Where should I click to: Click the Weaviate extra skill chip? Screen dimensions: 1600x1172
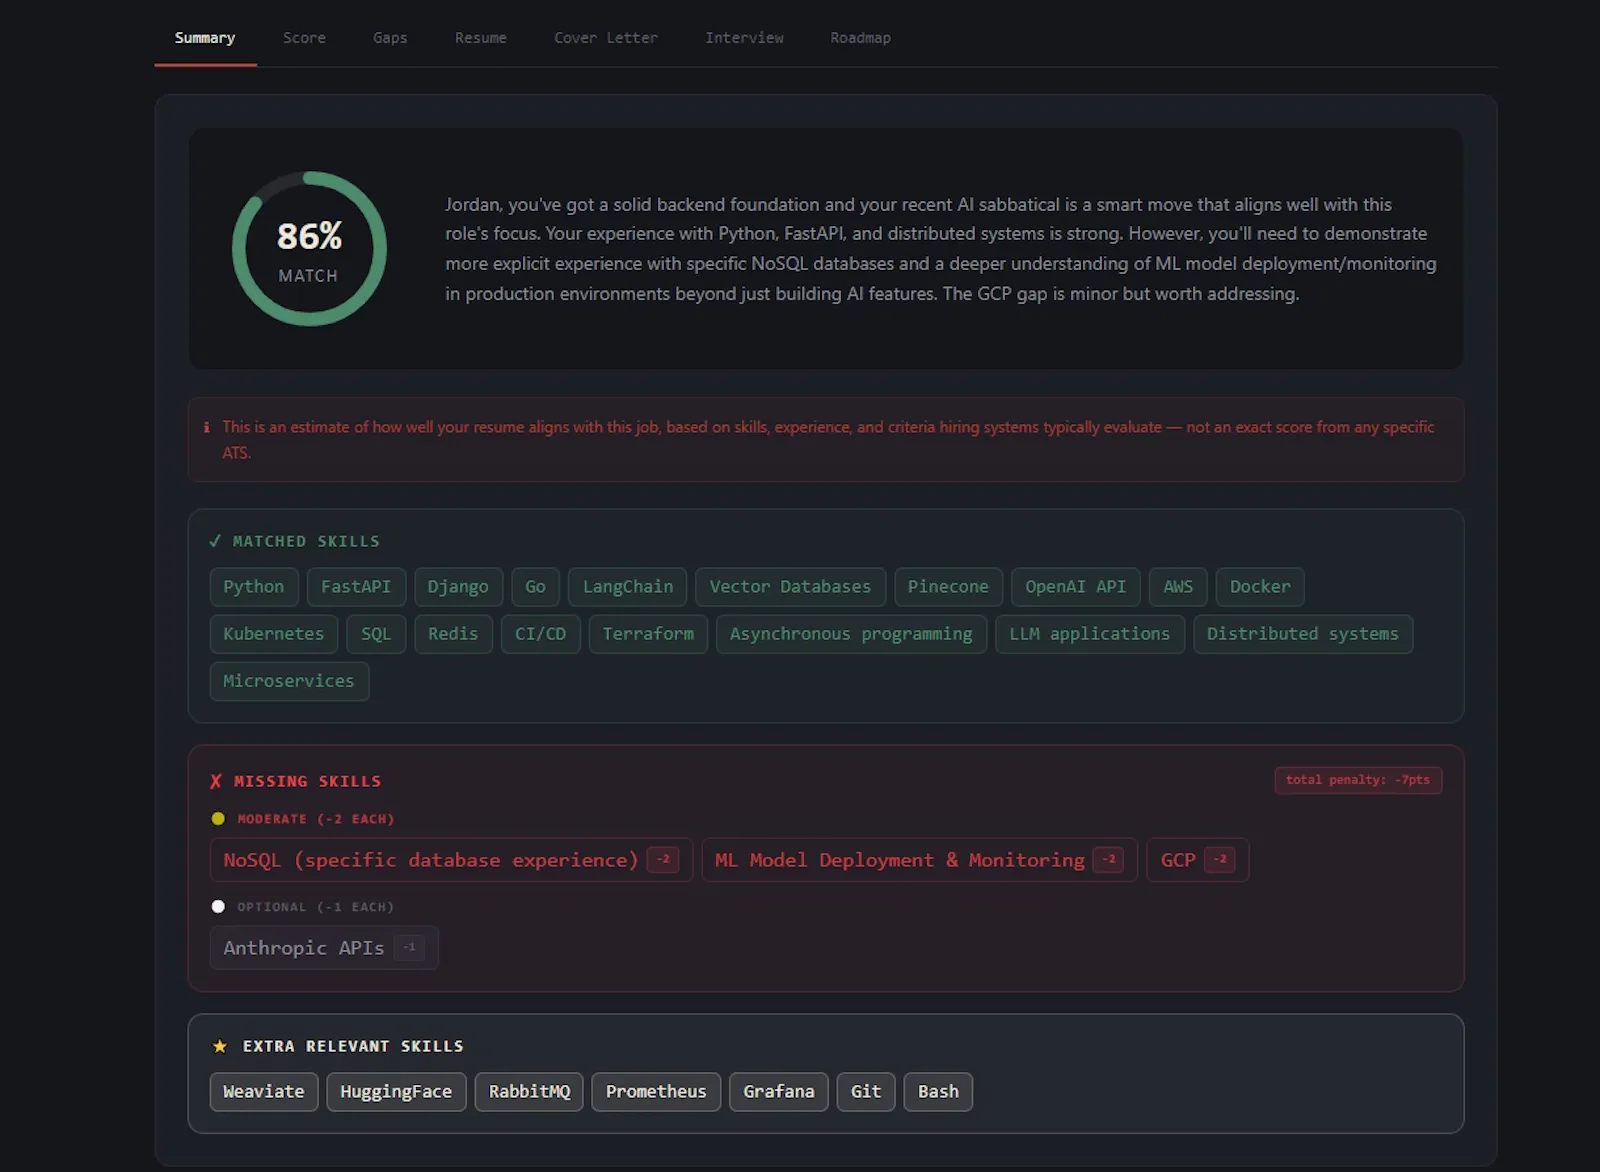click(264, 1092)
